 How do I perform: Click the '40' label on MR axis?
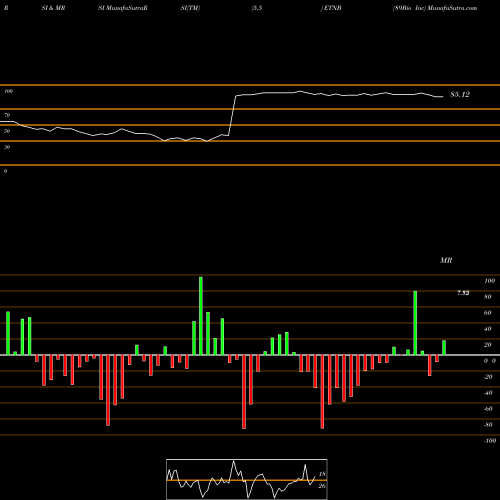[x=488, y=329]
